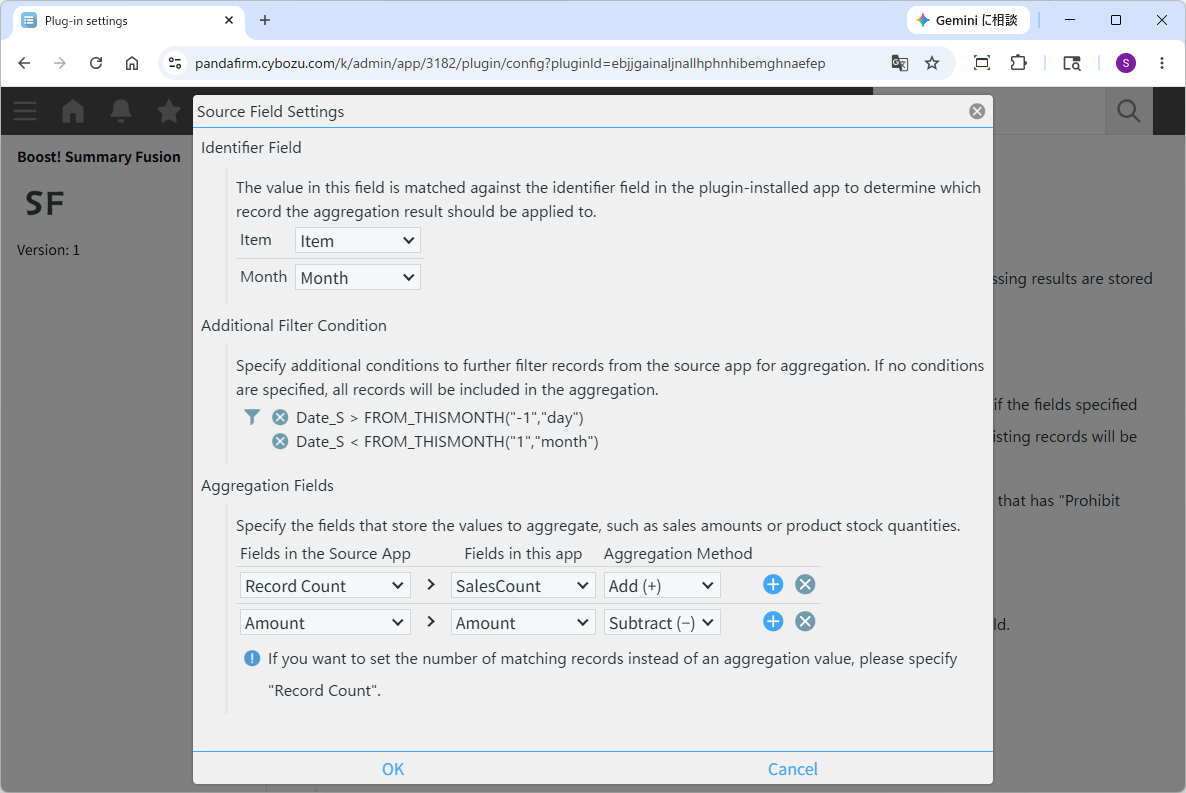Screen dimensions: 1186x793
Task: Delete the Record Count aggregation row
Action: [x=805, y=584]
